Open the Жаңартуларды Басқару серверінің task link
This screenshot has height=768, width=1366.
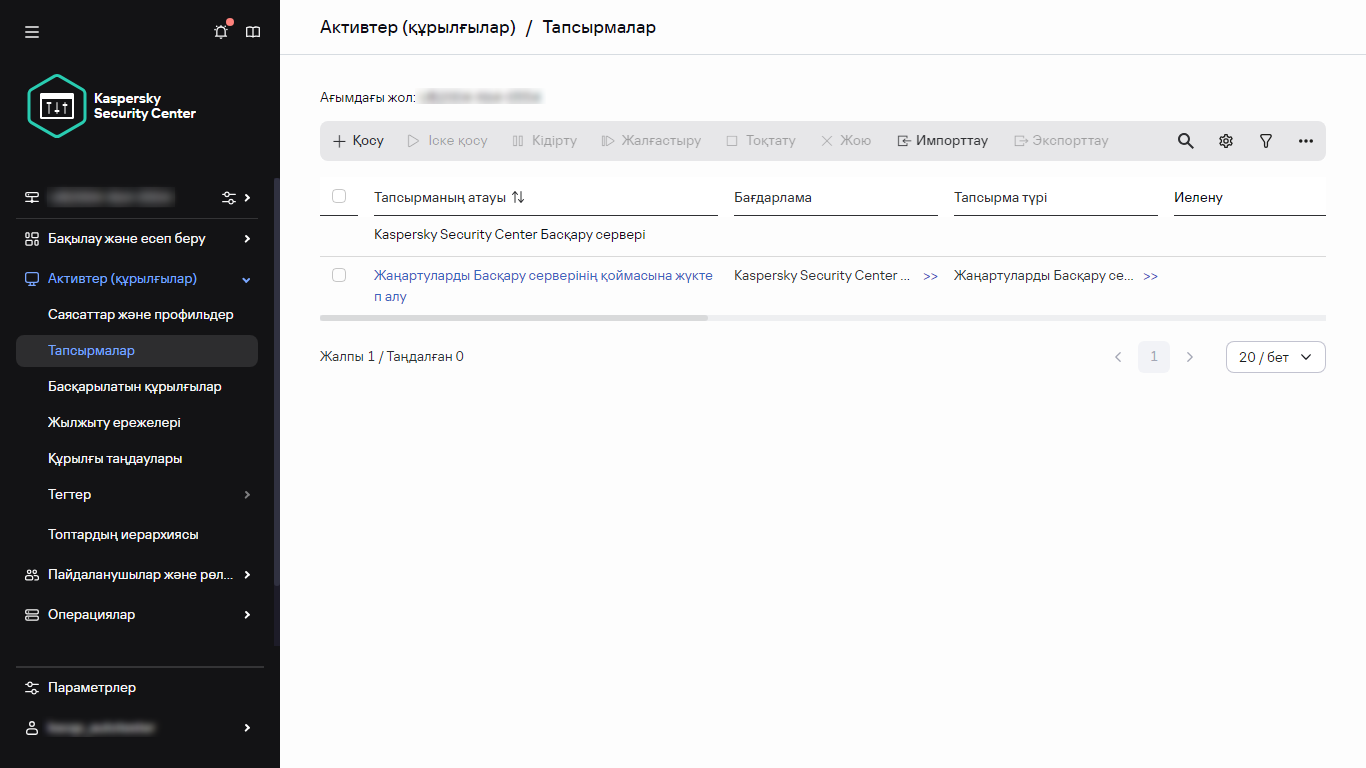pyautogui.click(x=544, y=286)
